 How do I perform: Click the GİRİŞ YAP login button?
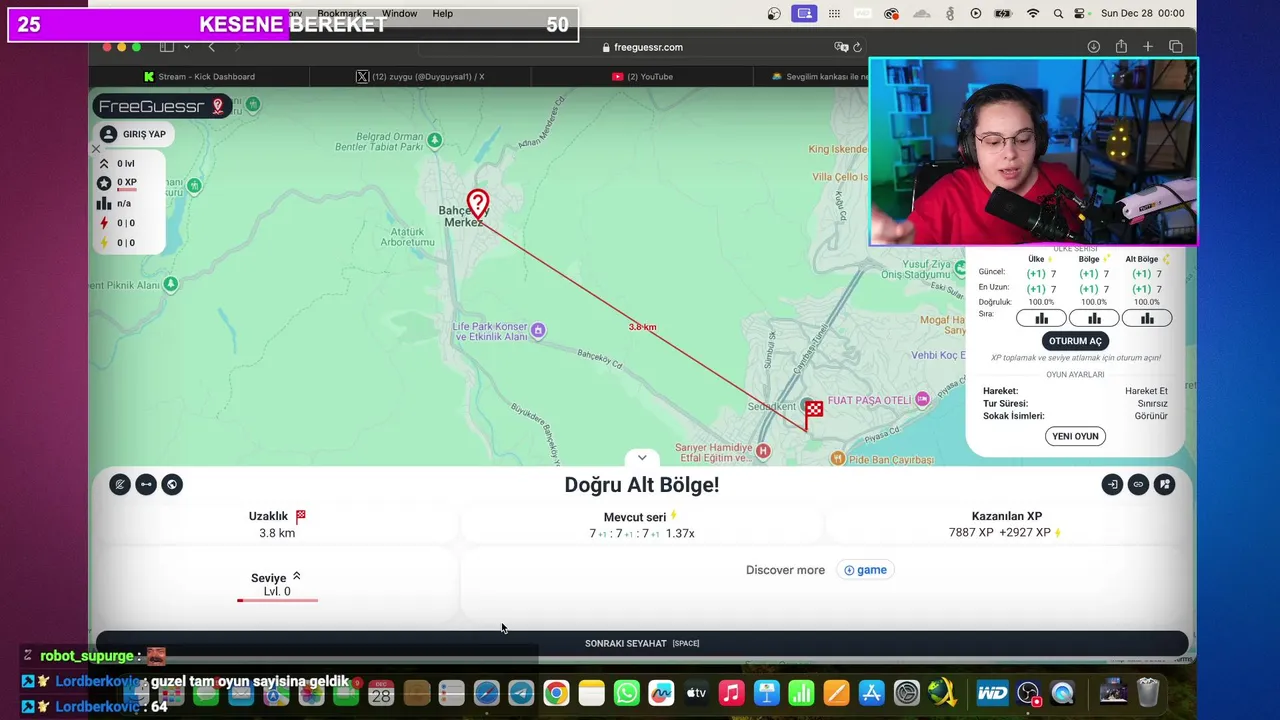pyautogui.click(x=135, y=134)
